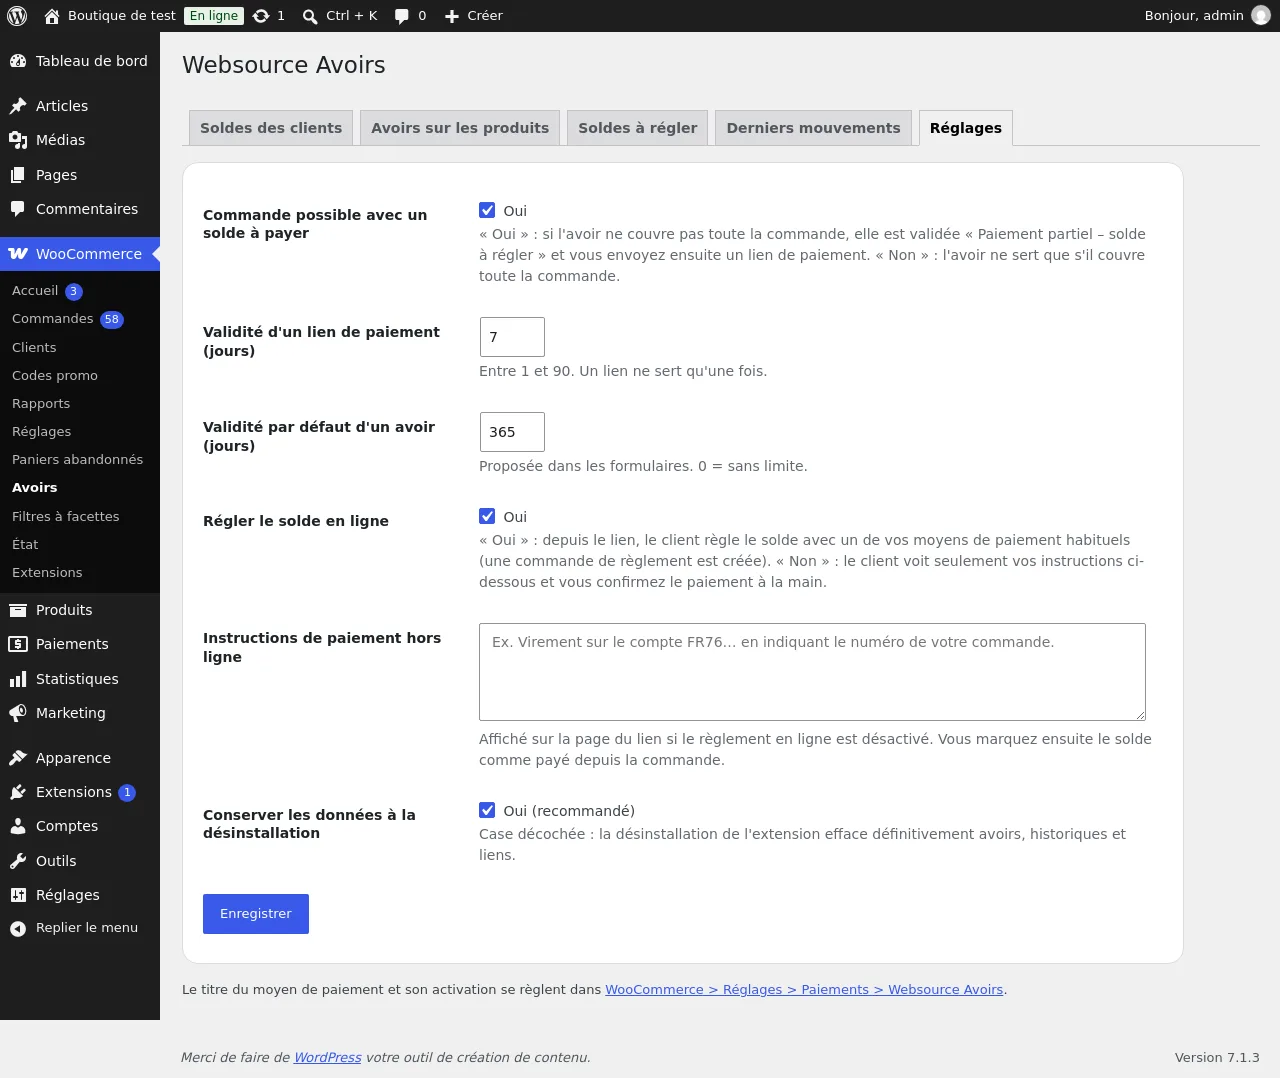Select the Soldes à régler tab
Image resolution: width=1280 pixels, height=1078 pixels.
(638, 128)
